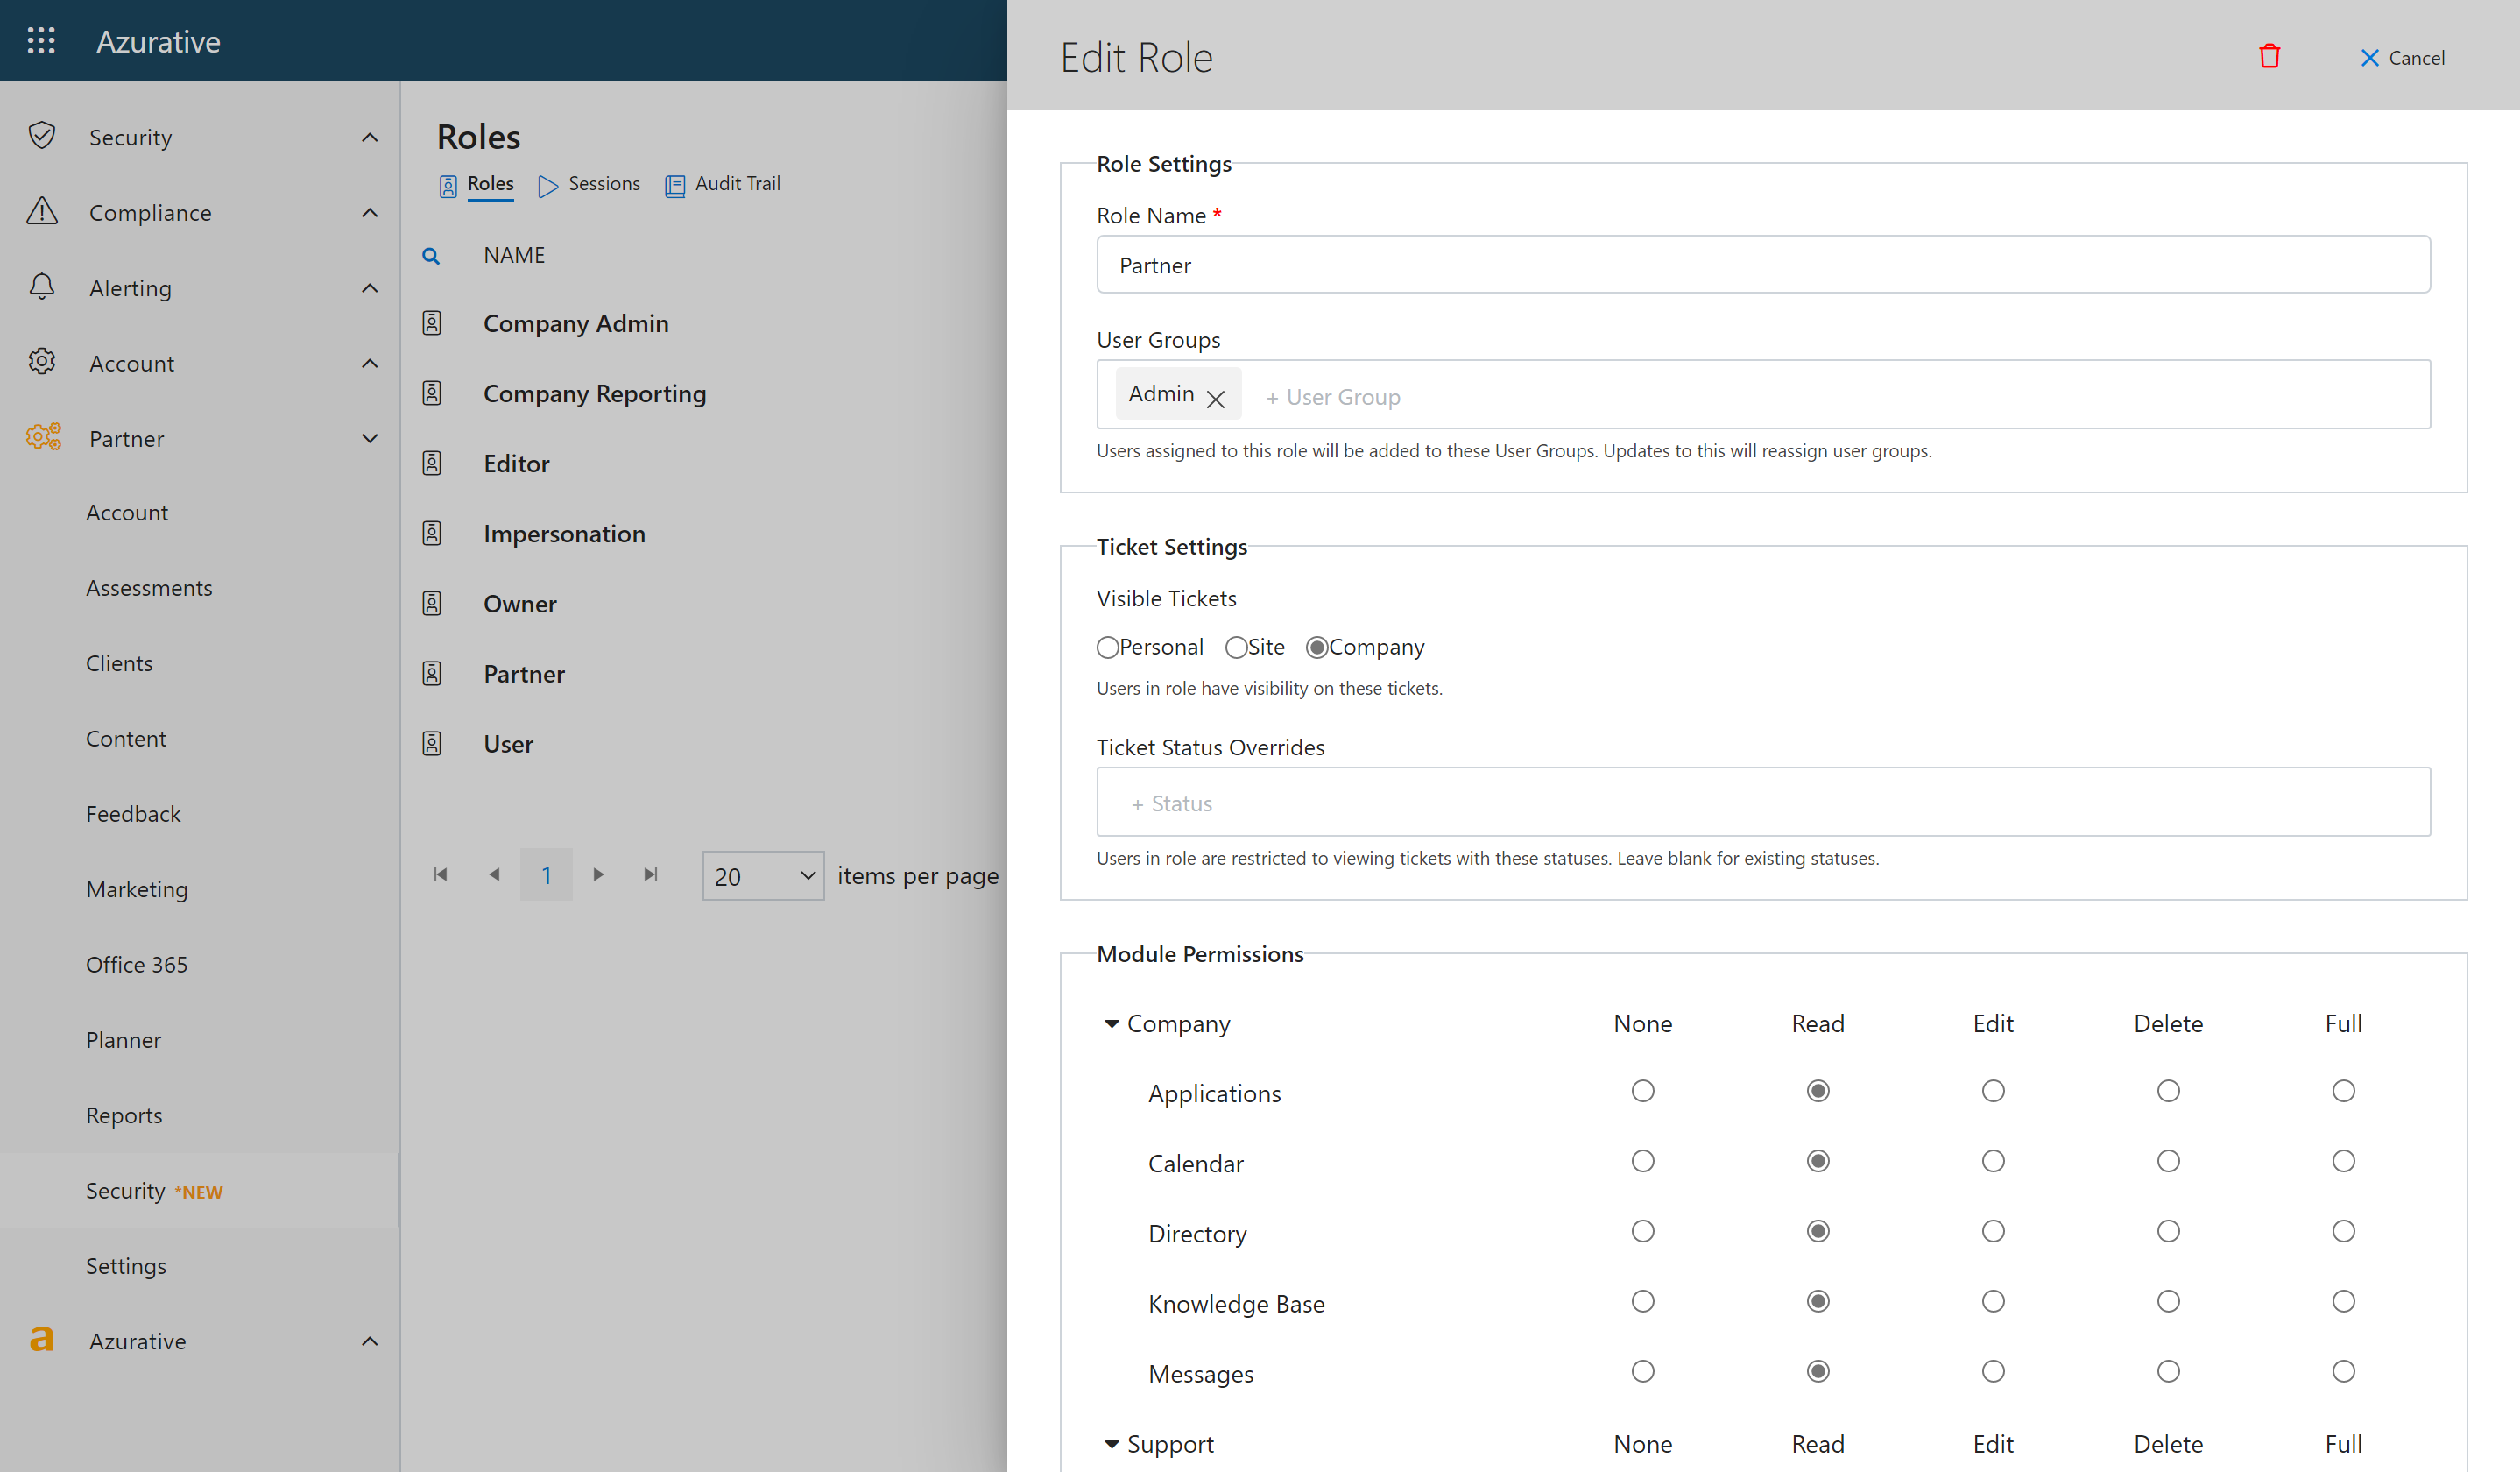2520x1472 pixels.
Task: Click the Alerting bell icon
Action: coord(42,287)
